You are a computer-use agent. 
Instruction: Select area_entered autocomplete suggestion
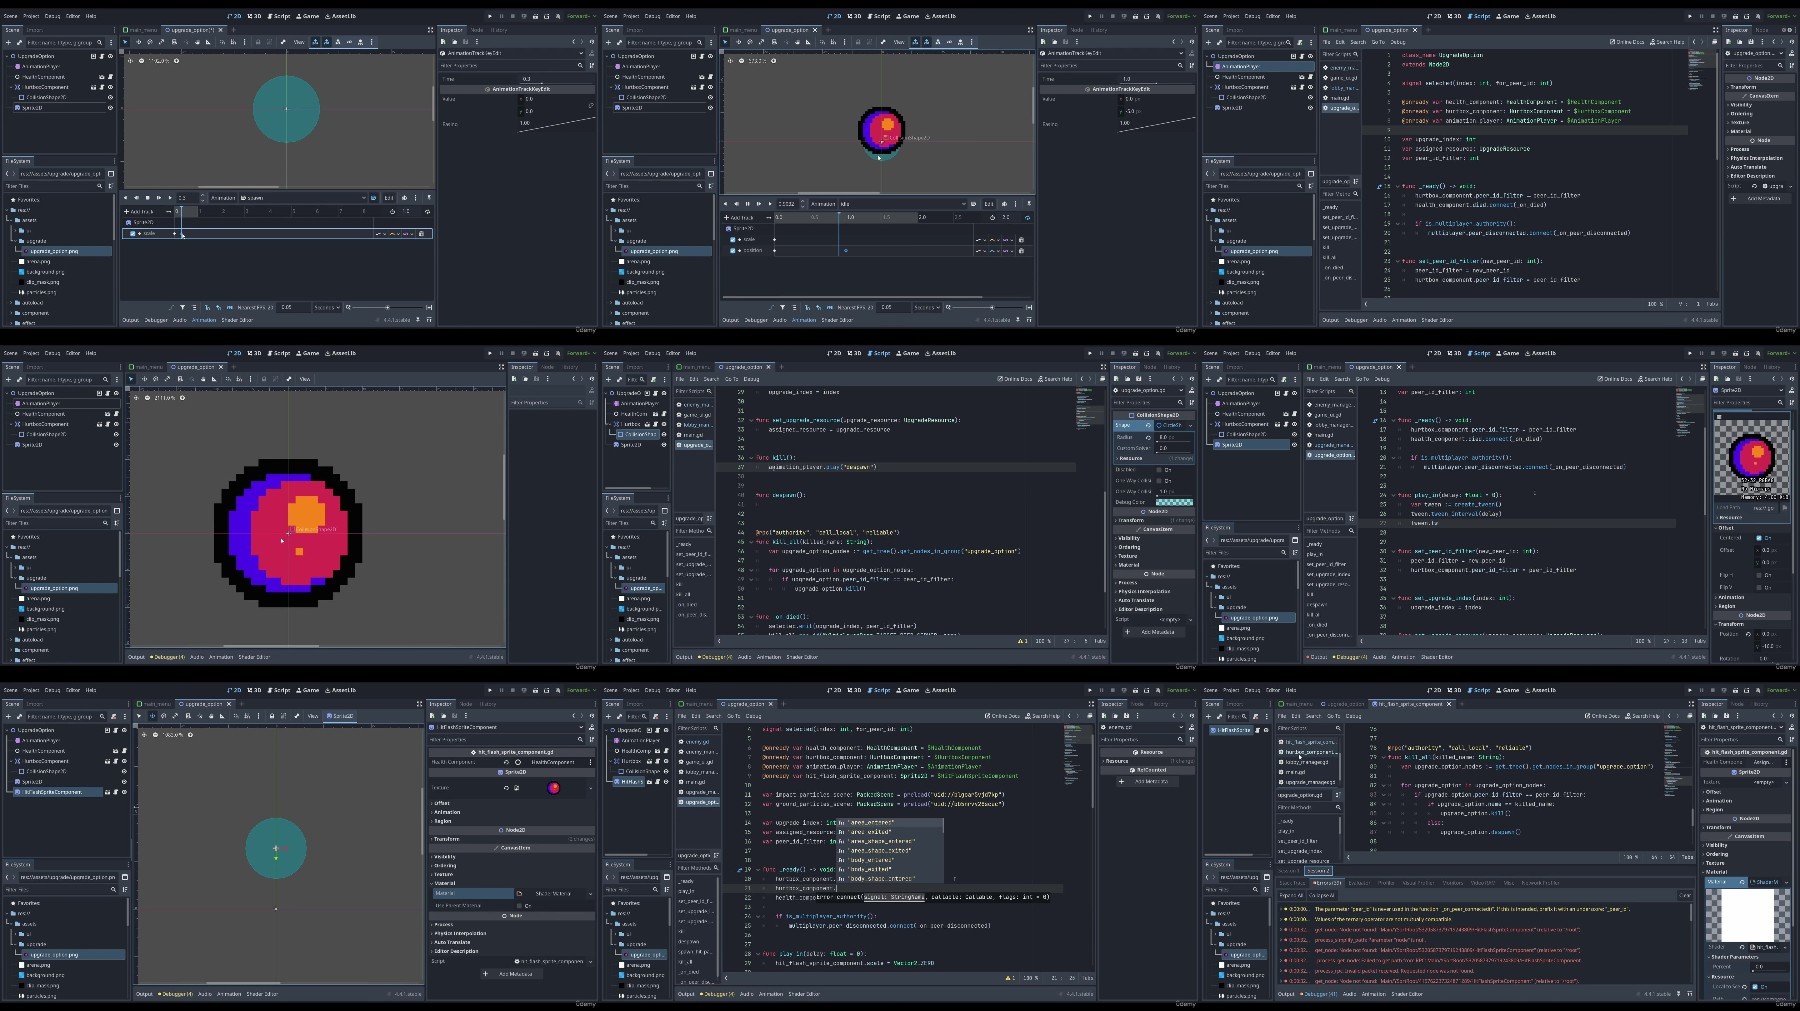point(890,823)
